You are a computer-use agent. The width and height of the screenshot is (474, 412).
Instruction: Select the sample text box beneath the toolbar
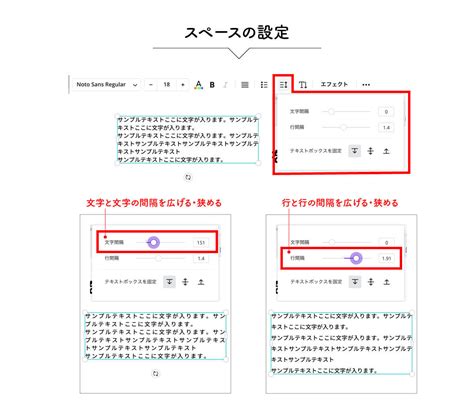(x=188, y=139)
